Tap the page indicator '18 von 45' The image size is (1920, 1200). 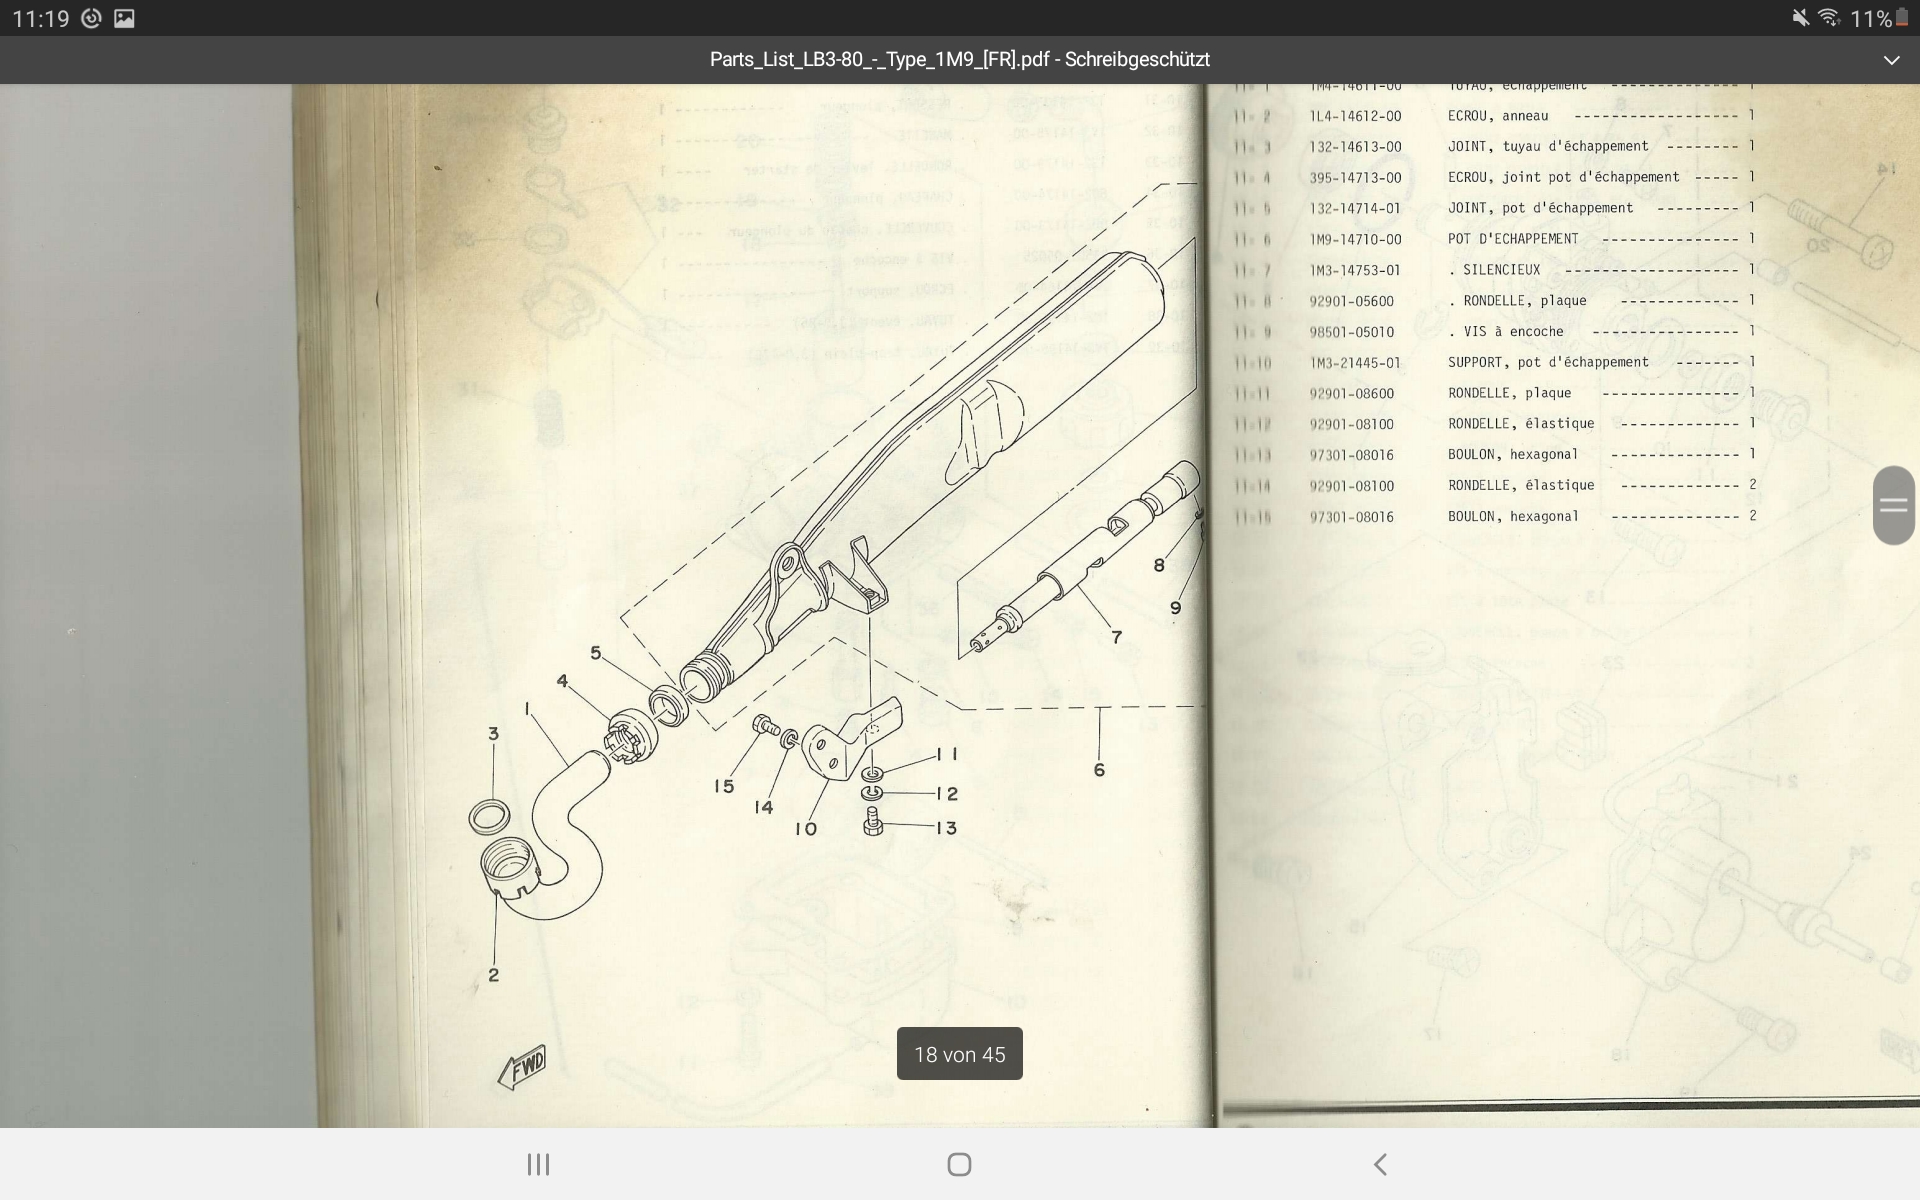pyautogui.click(x=959, y=1054)
